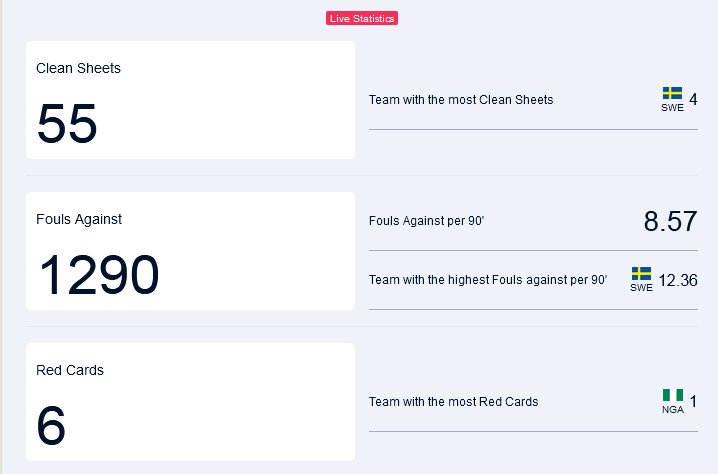Open the Red Cards stat card
Image resolution: width=718 pixels, height=474 pixels.
click(190, 402)
